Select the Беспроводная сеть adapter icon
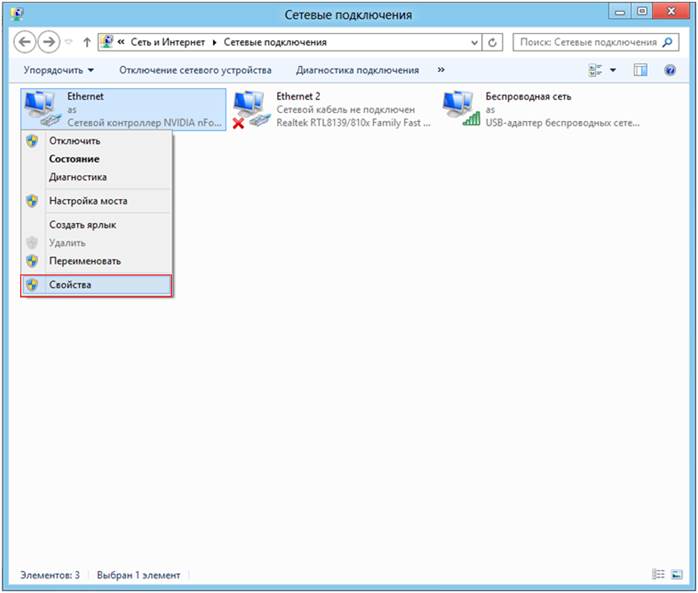698x593 pixels. coord(461,108)
